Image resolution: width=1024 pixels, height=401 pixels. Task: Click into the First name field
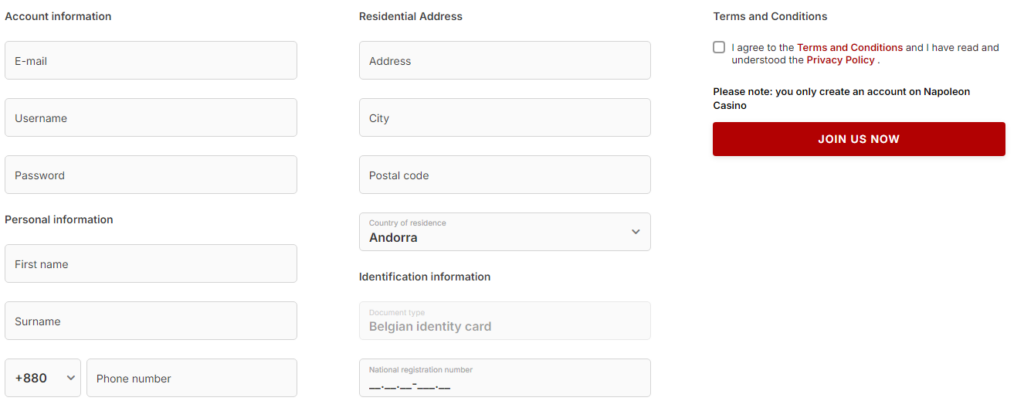click(x=151, y=264)
